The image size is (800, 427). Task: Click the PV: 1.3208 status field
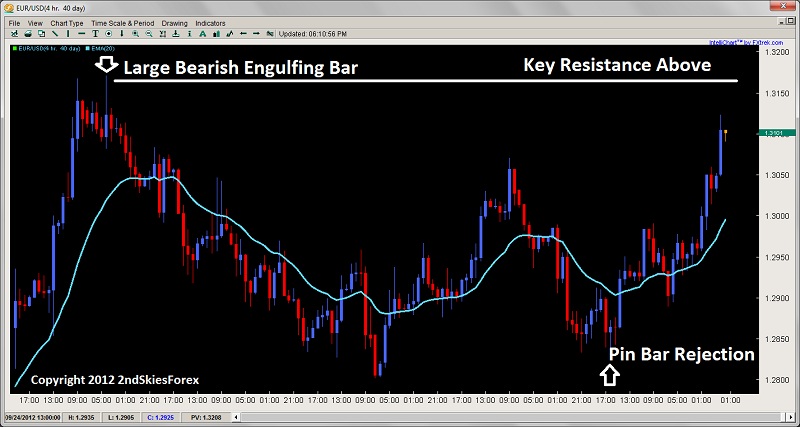point(206,417)
